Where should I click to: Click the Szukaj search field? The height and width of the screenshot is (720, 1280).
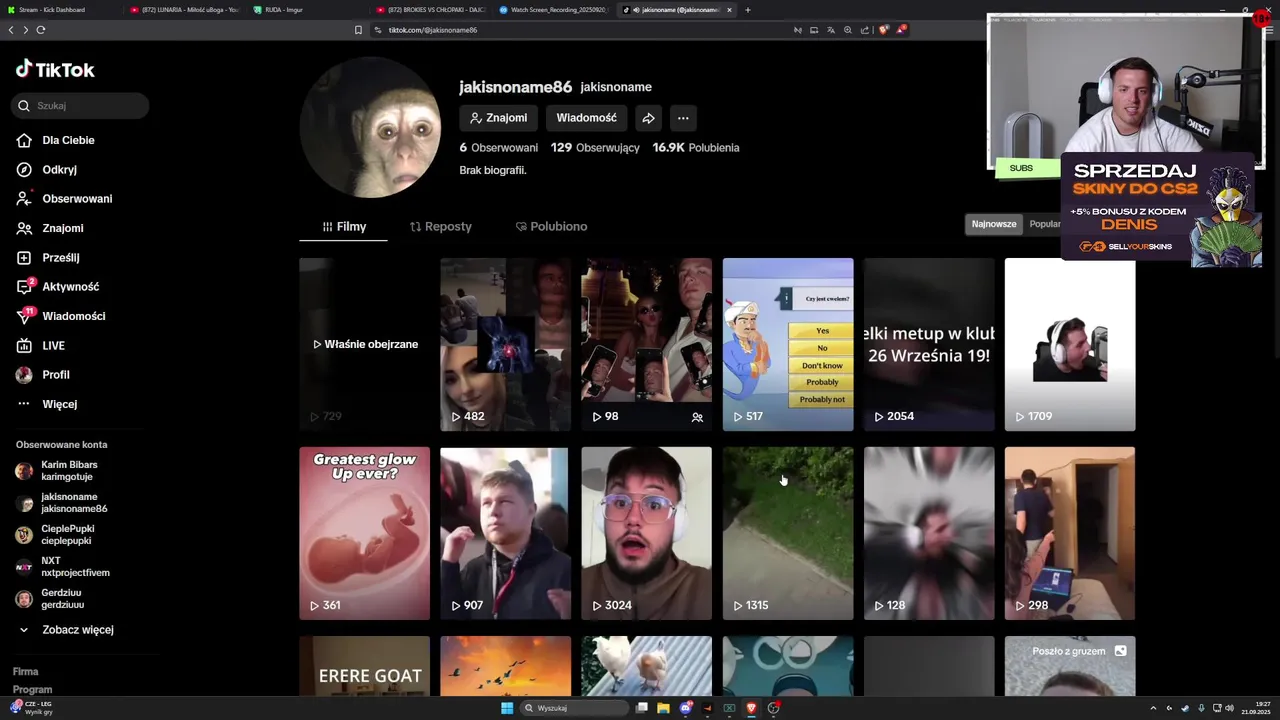(80, 105)
